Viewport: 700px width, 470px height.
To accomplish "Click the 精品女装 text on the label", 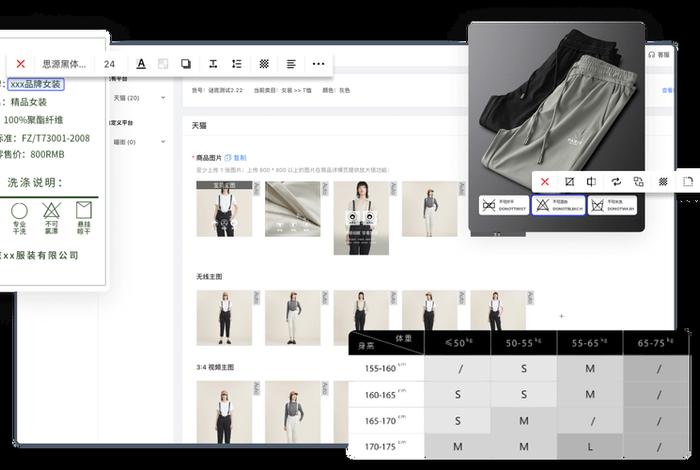I will point(29,102).
